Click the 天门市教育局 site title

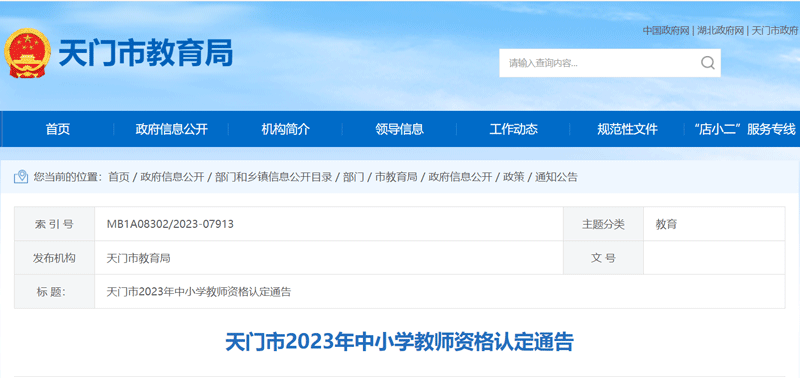[146, 53]
